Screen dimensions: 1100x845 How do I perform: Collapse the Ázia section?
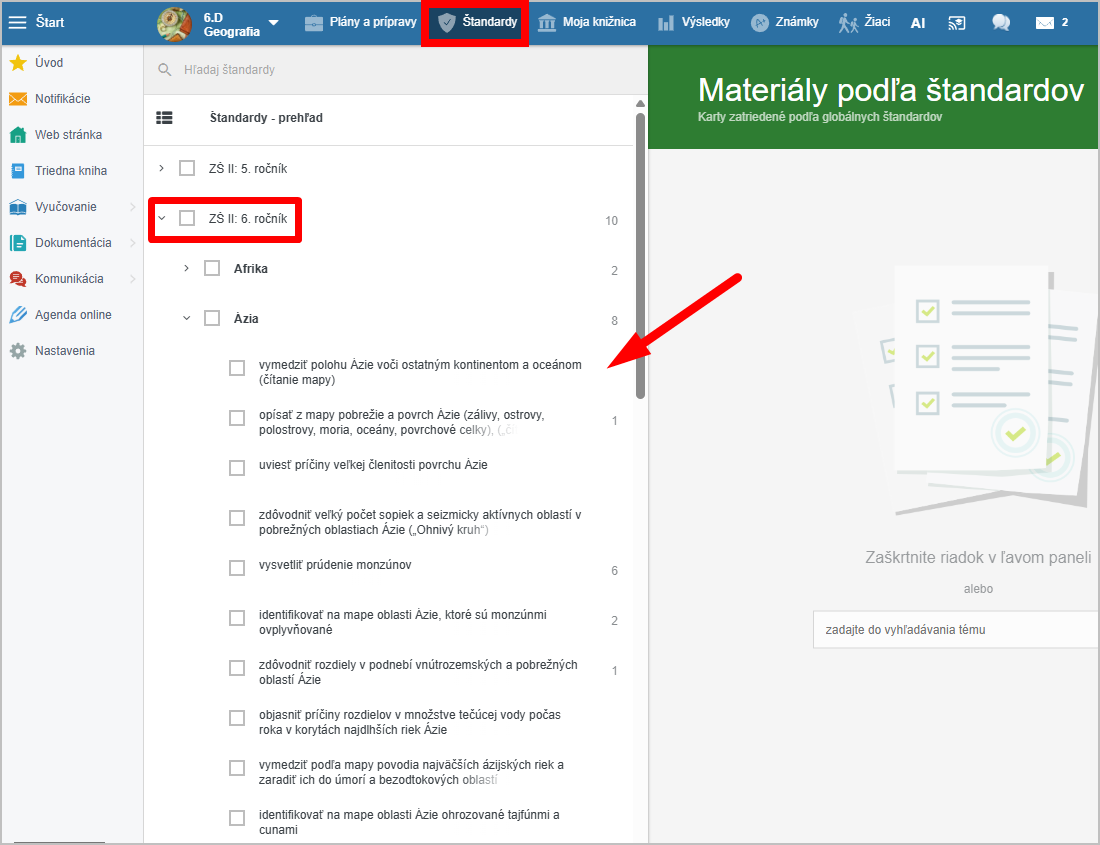[187, 319]
